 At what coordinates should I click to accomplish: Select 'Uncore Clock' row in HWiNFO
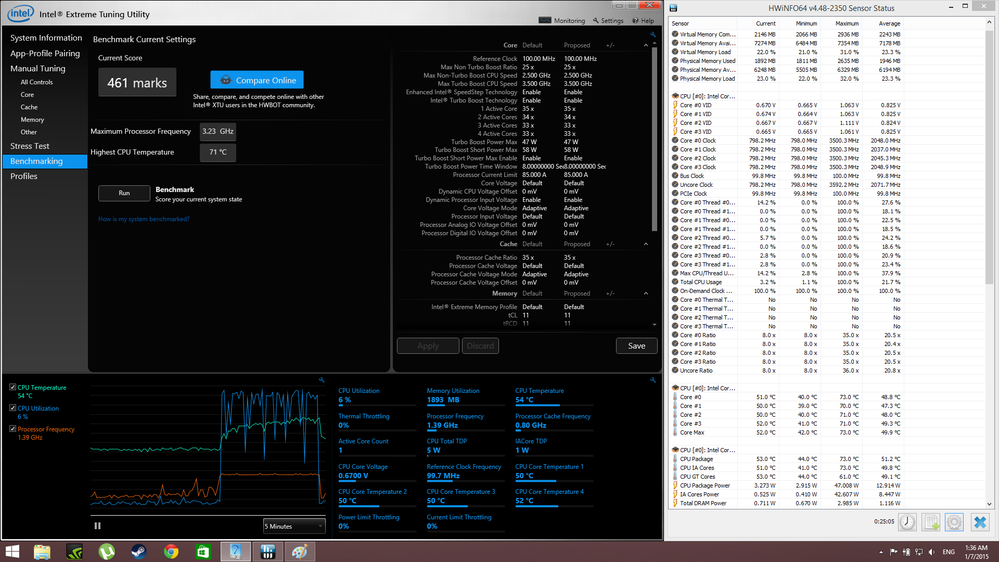tap(787, 185)
